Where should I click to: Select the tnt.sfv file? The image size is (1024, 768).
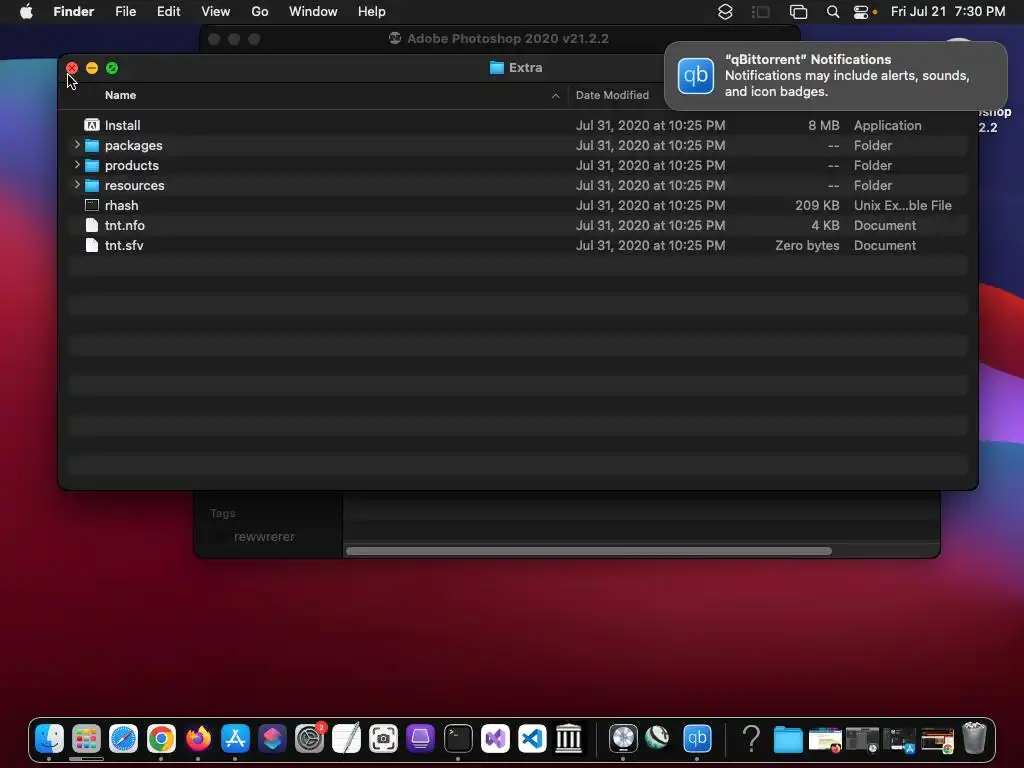click(124, 246)
